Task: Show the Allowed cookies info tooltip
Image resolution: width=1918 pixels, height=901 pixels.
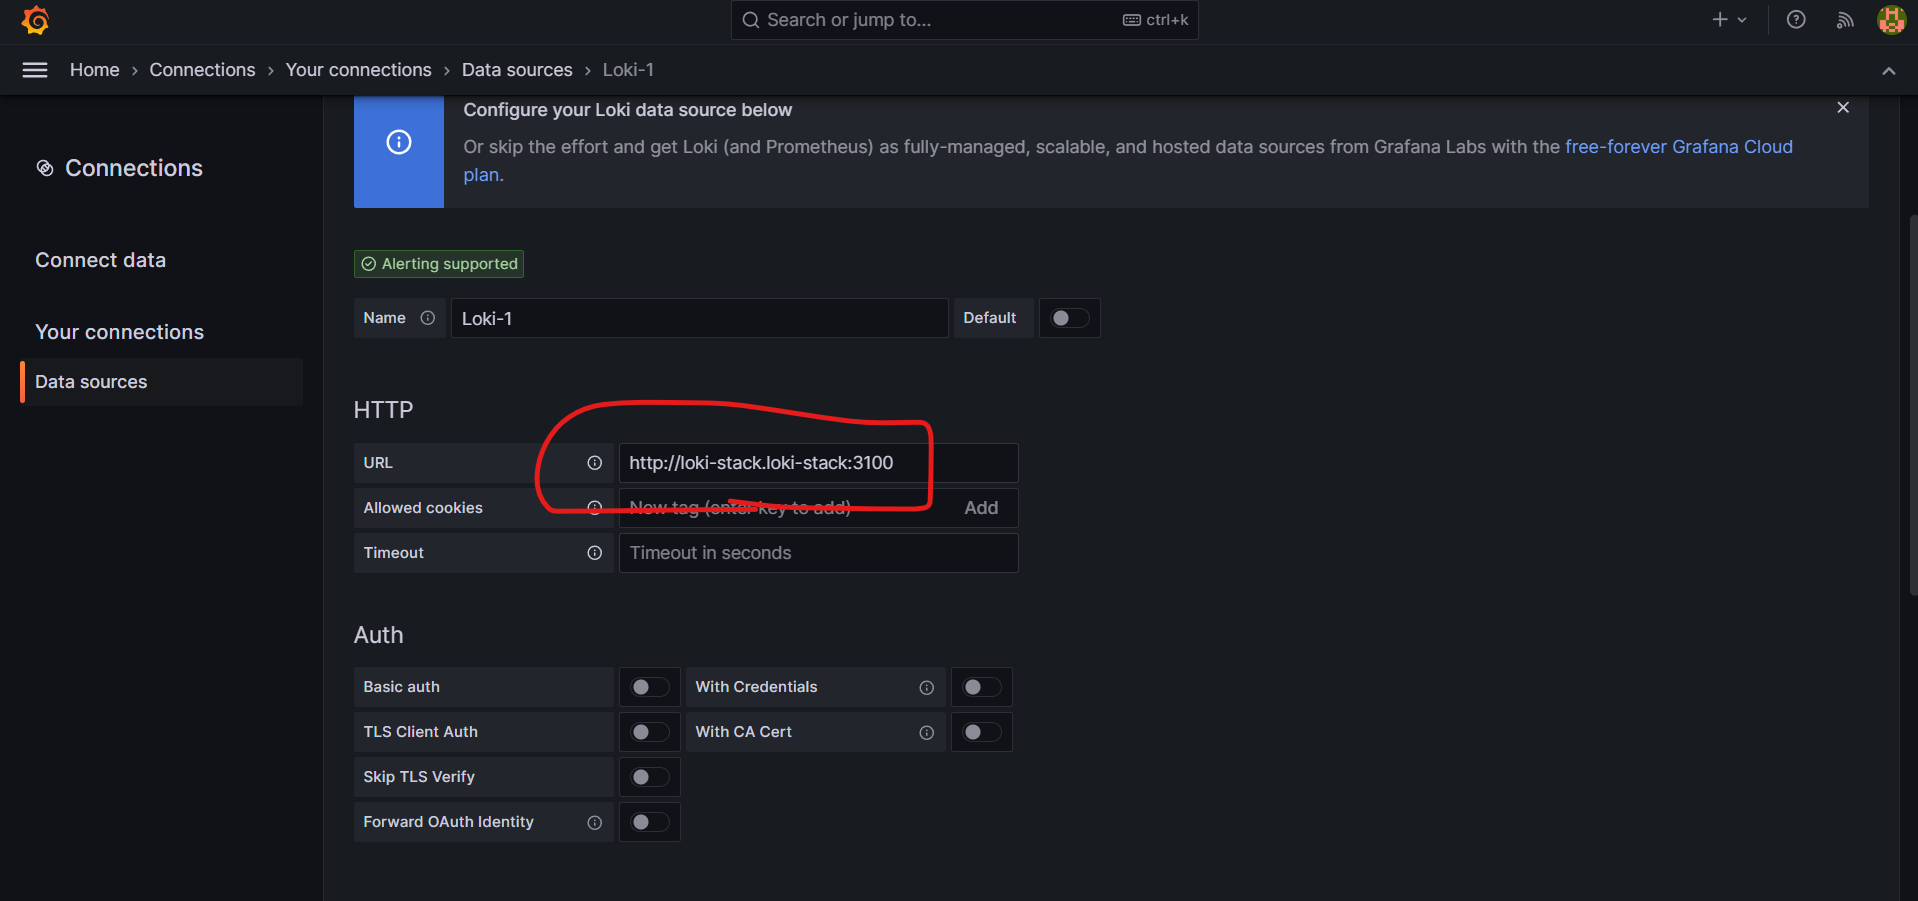Action: click(x=595, y=508)
